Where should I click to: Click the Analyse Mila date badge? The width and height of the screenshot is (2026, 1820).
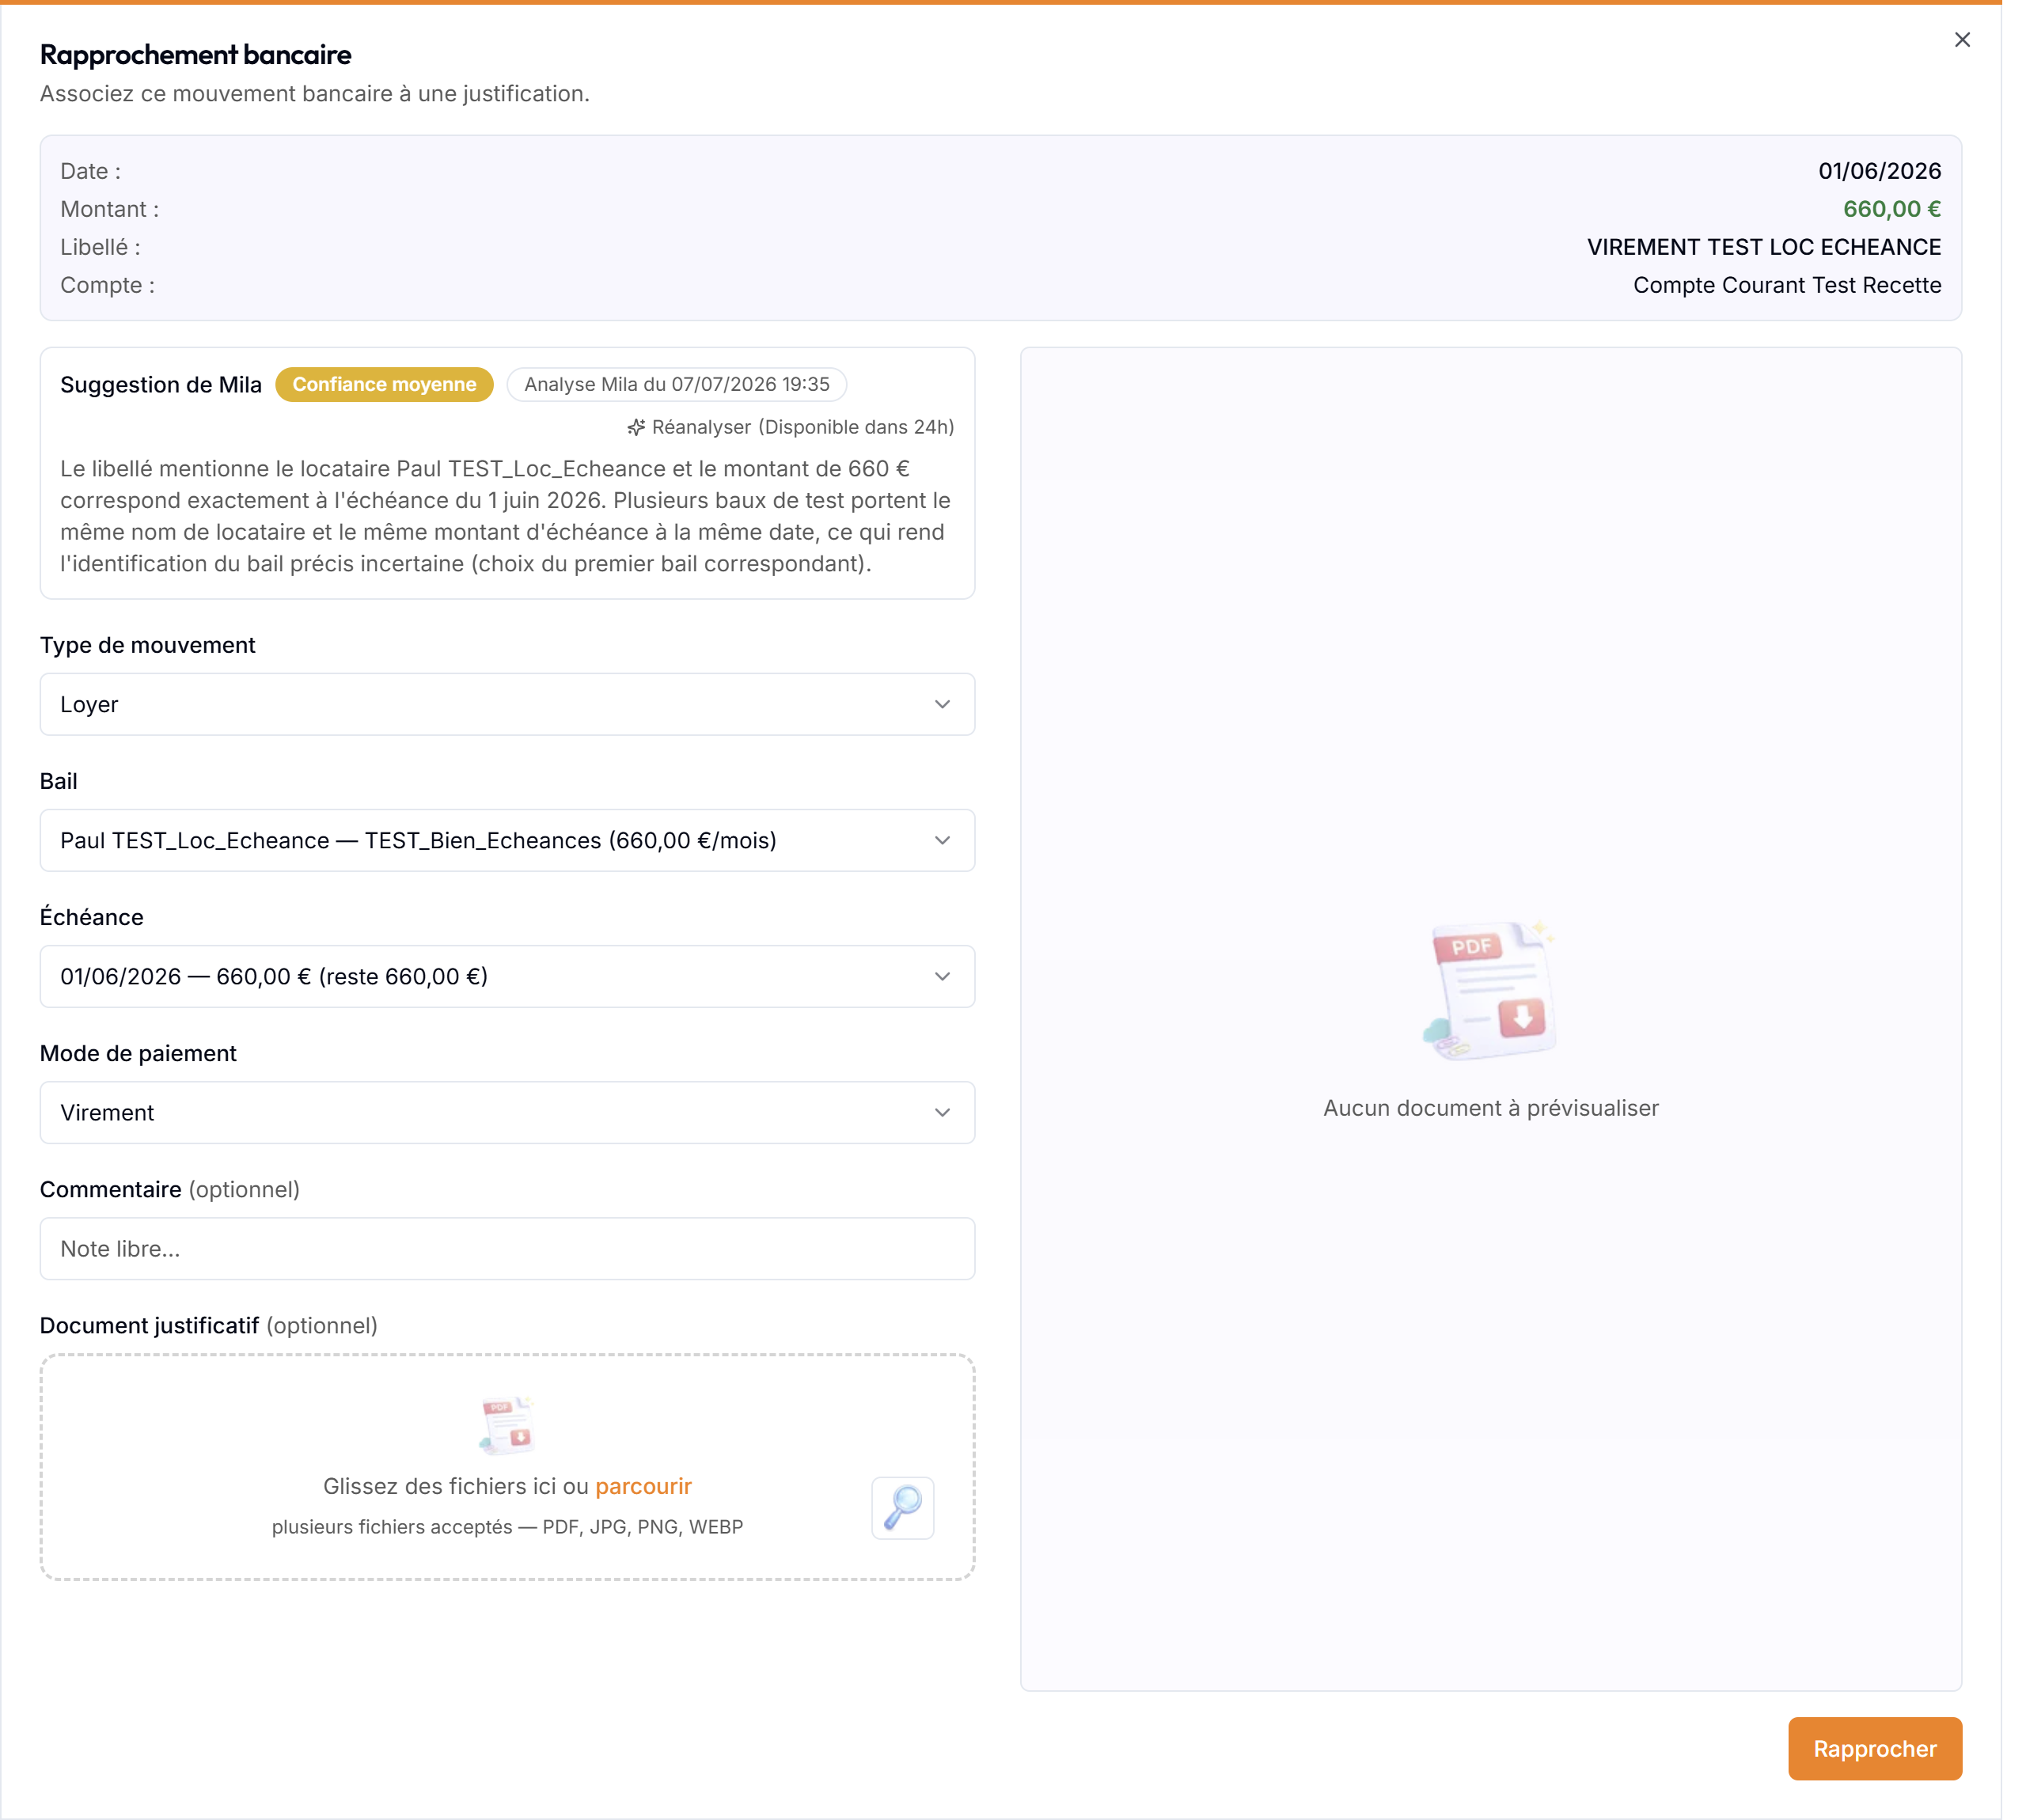pyautogui.click(x=676, y=384)
